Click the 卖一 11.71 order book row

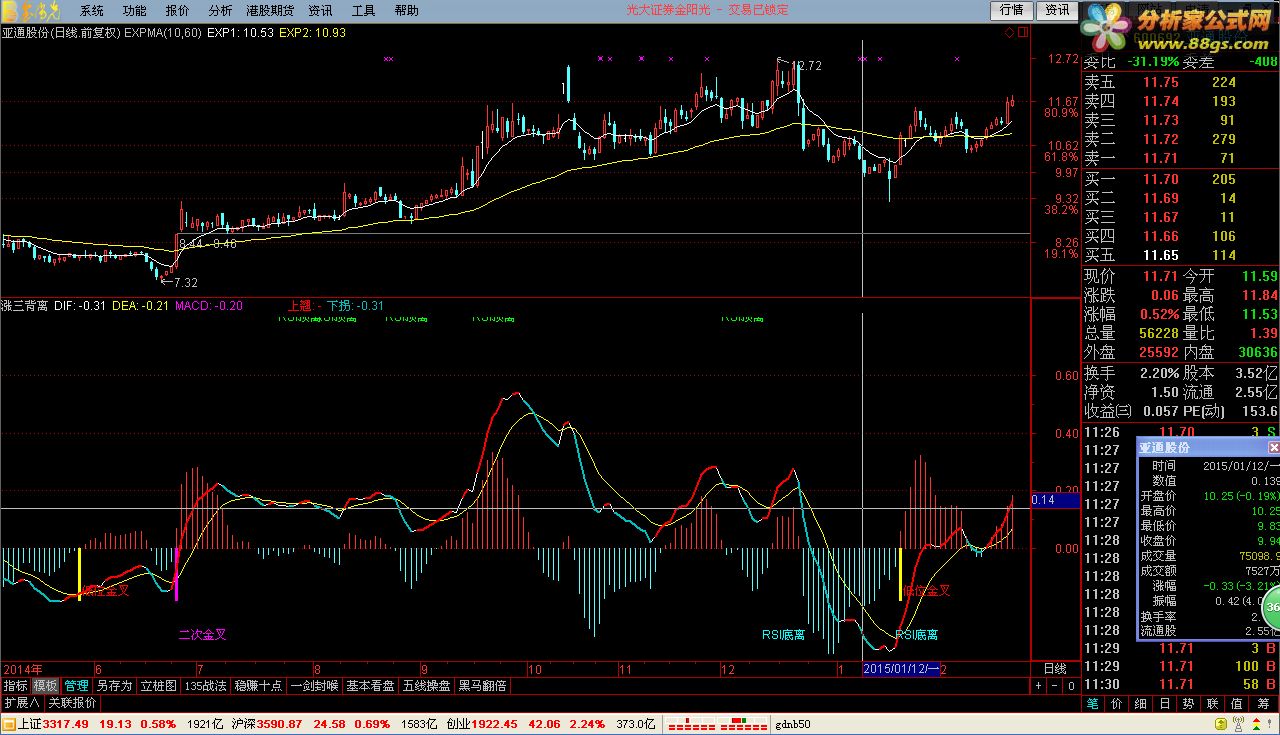[1181, 158]
